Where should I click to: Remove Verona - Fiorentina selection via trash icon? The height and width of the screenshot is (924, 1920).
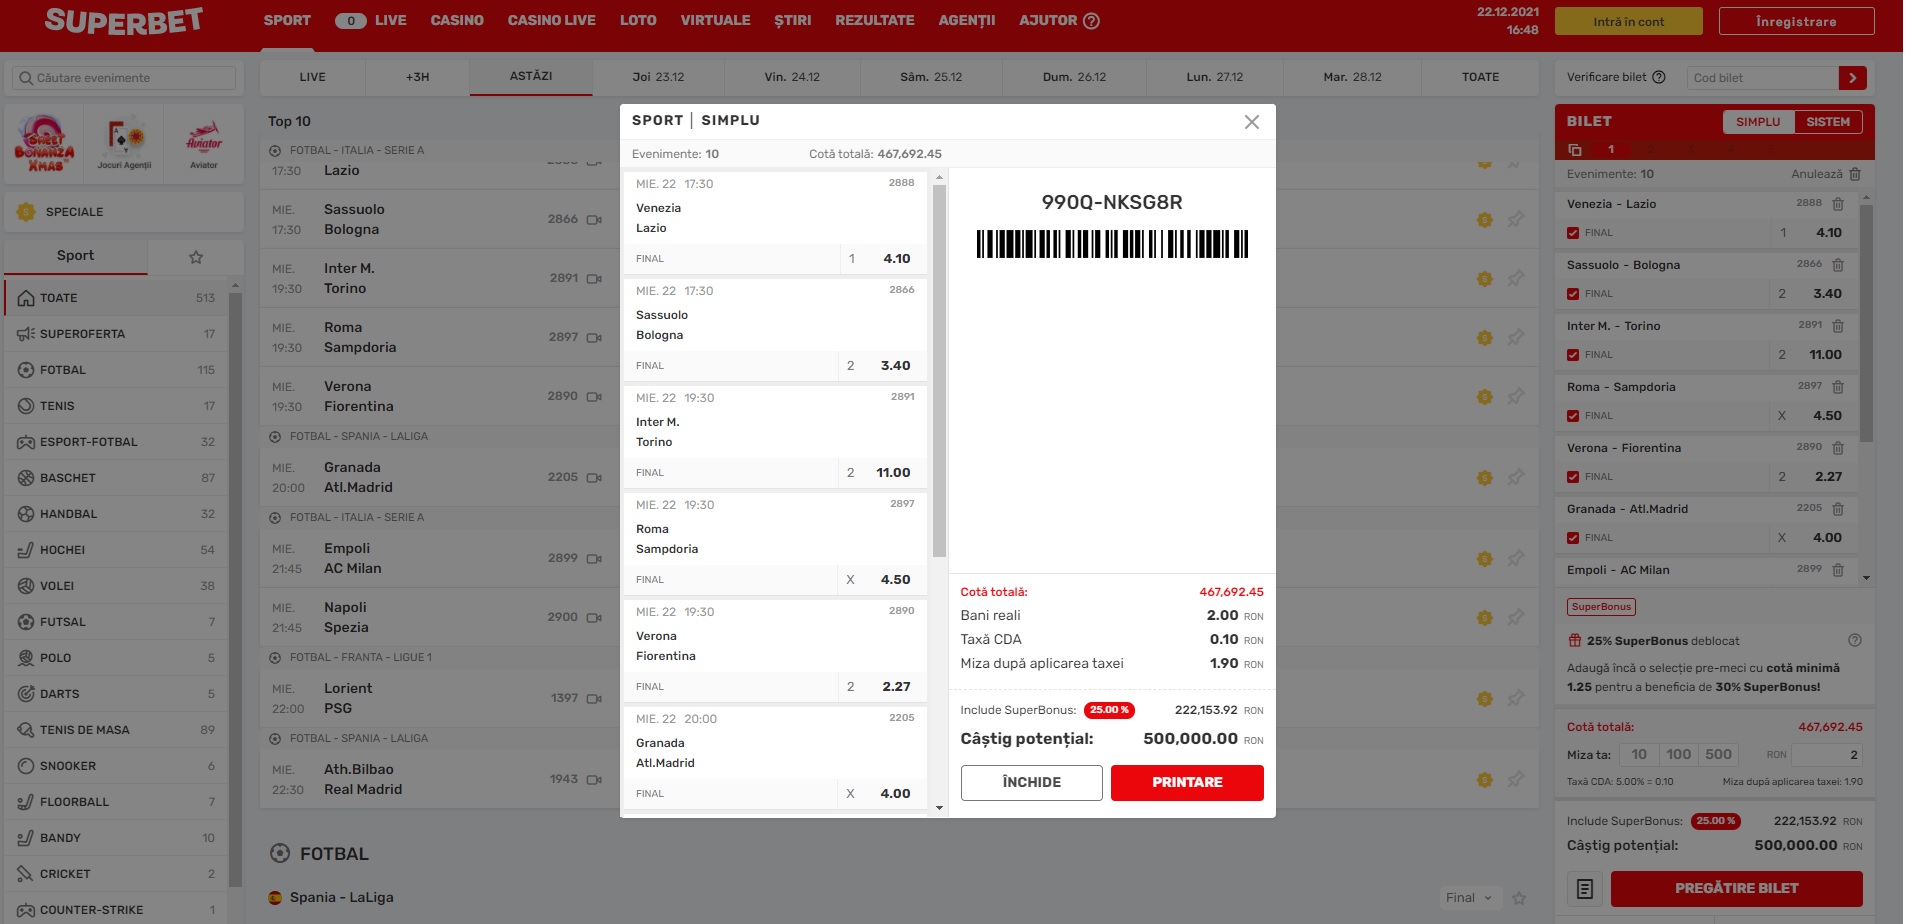[x=1838, y=448]
